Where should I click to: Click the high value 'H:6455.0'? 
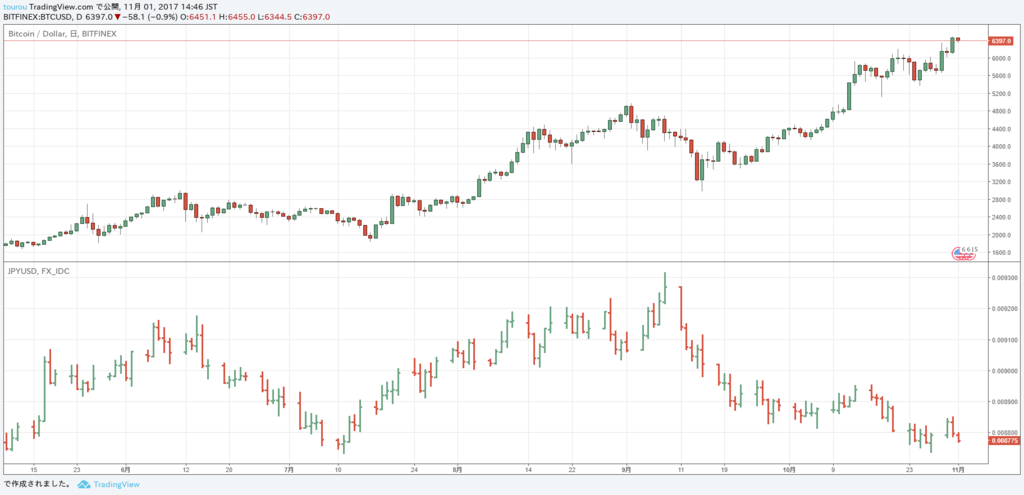click(236, 16)
